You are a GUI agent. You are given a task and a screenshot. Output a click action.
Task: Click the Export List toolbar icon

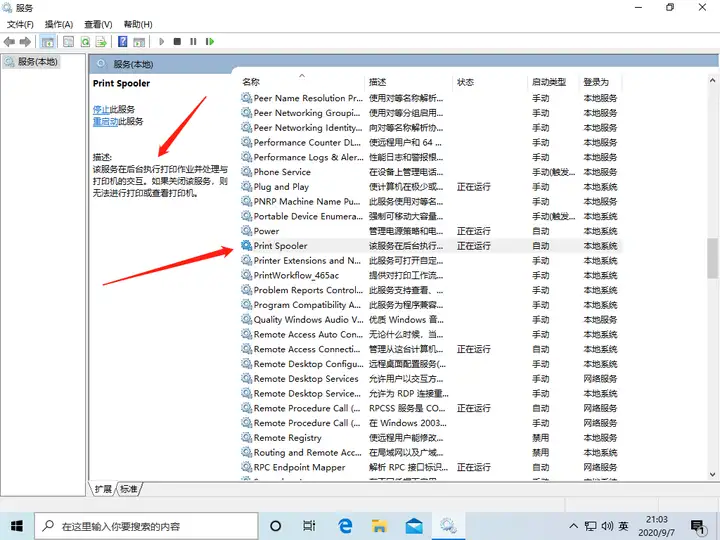pos(101,42)
